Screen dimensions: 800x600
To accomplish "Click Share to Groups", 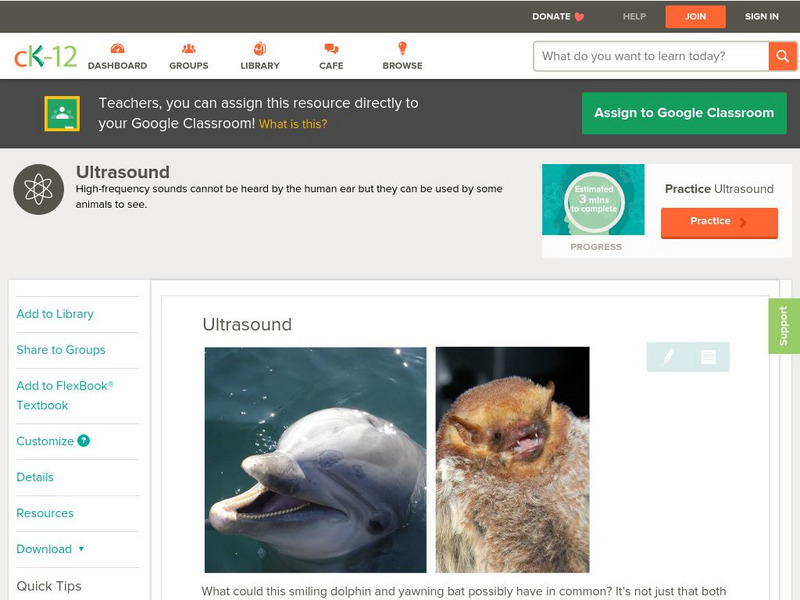I will click(61, 350).
